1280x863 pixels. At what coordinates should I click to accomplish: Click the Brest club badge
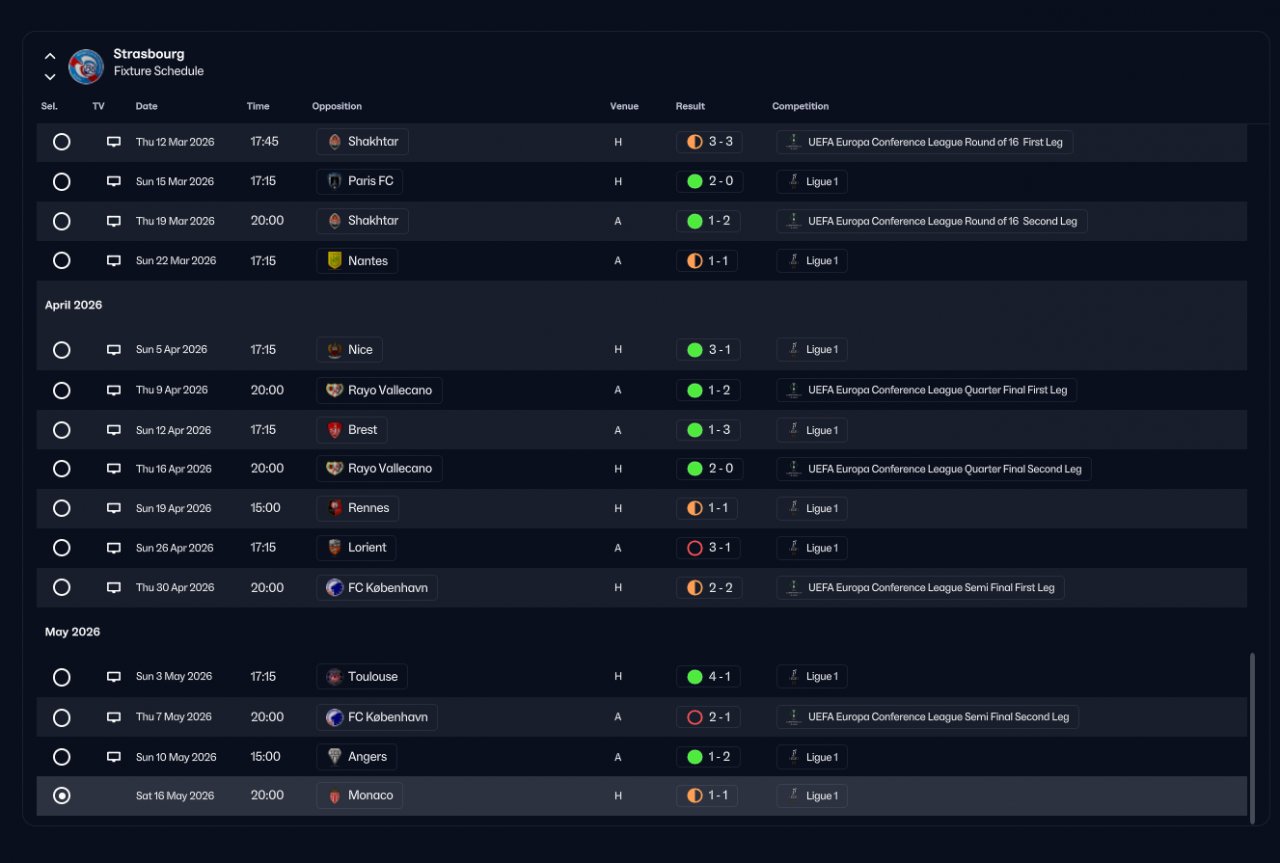tap(334, 430)
